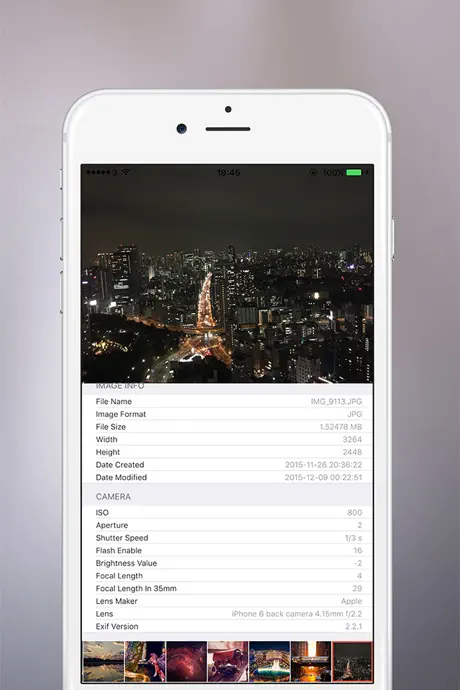The height and width of the screenshot is (690, 460).
Task: Tap the Focal Length In 35mm label
Action: pos(136,588)
